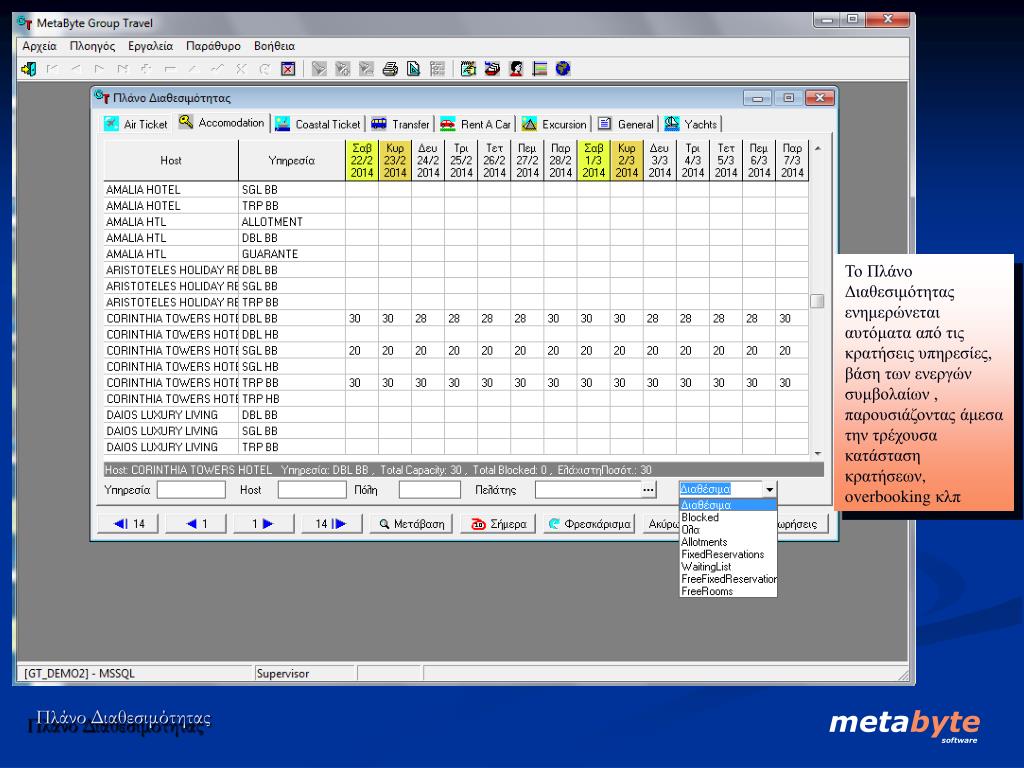Click the exit door icon in the toolbar

click(x=28, y=69)
